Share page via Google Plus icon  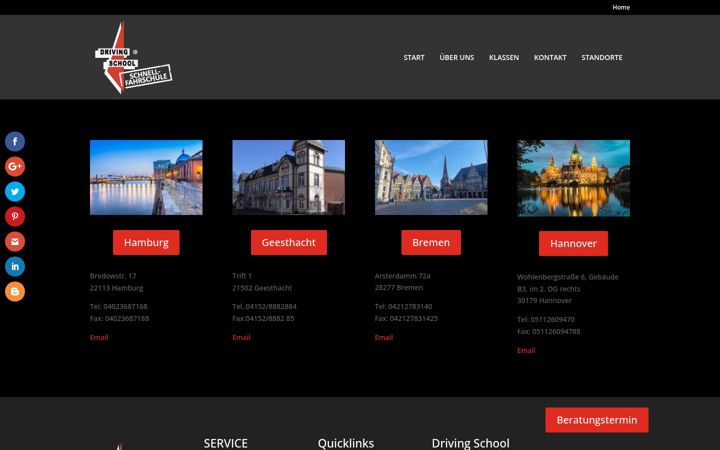(x=15, y=166)
